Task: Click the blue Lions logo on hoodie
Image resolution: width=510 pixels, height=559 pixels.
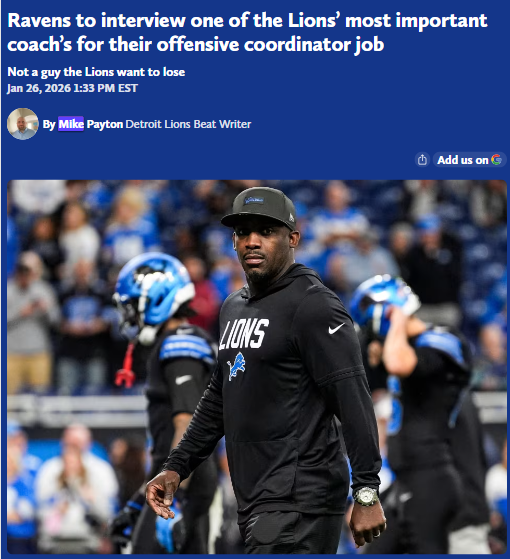Action: point(236,366)
